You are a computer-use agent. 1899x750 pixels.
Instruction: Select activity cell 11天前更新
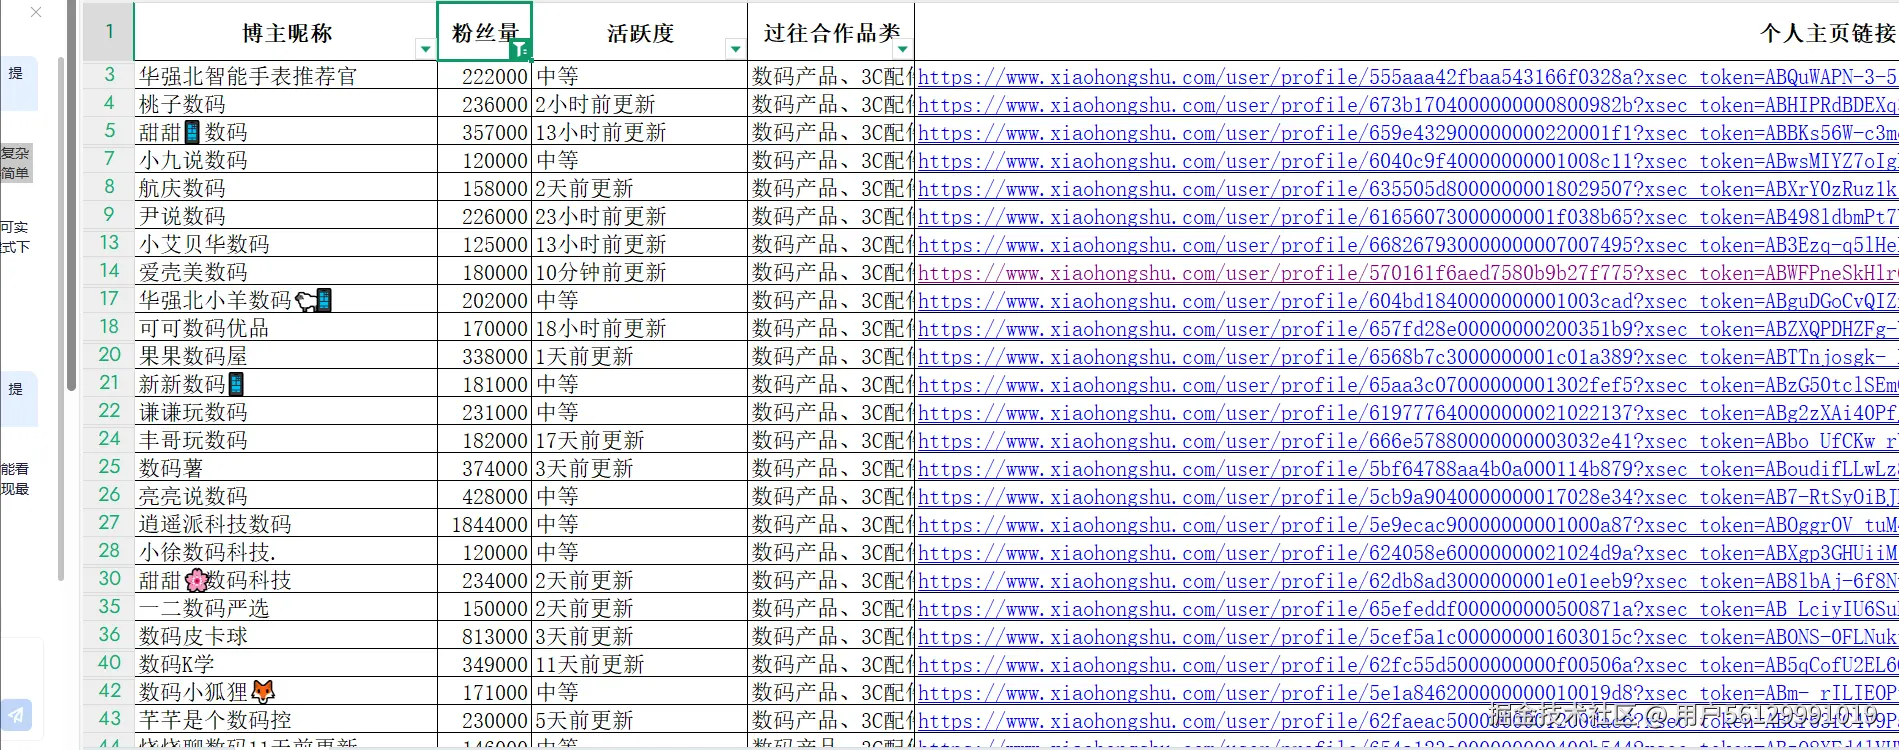pos(640,664)
